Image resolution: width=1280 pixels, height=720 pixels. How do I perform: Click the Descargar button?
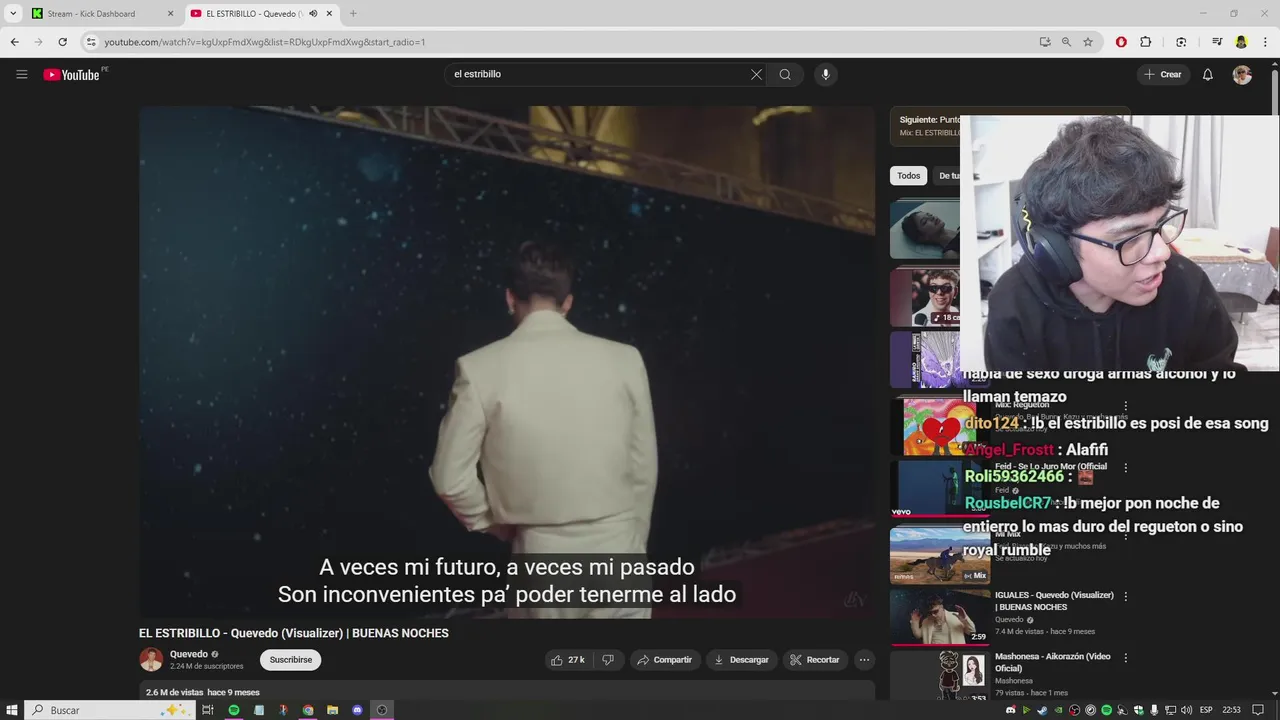point(741,660)
